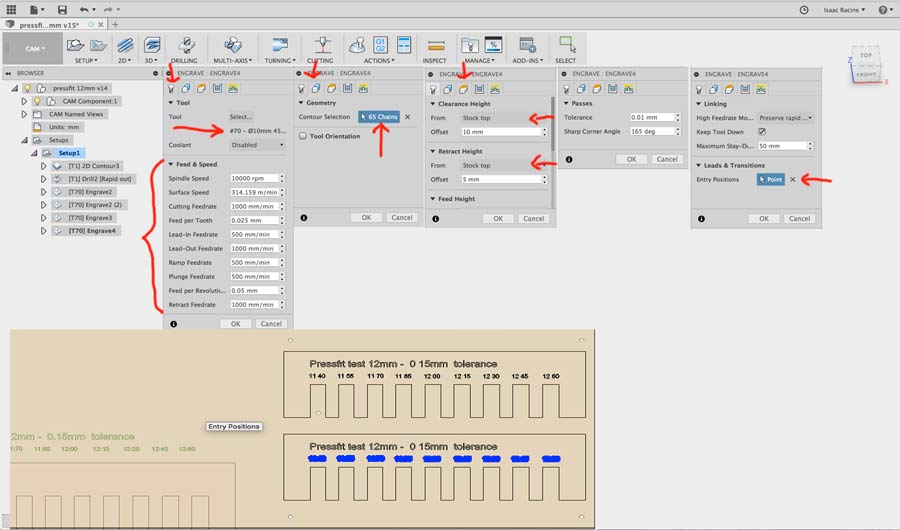Enable the Tool Orientation checkbox
Viewport: 900px width, 530px height.
click(303, 136)
